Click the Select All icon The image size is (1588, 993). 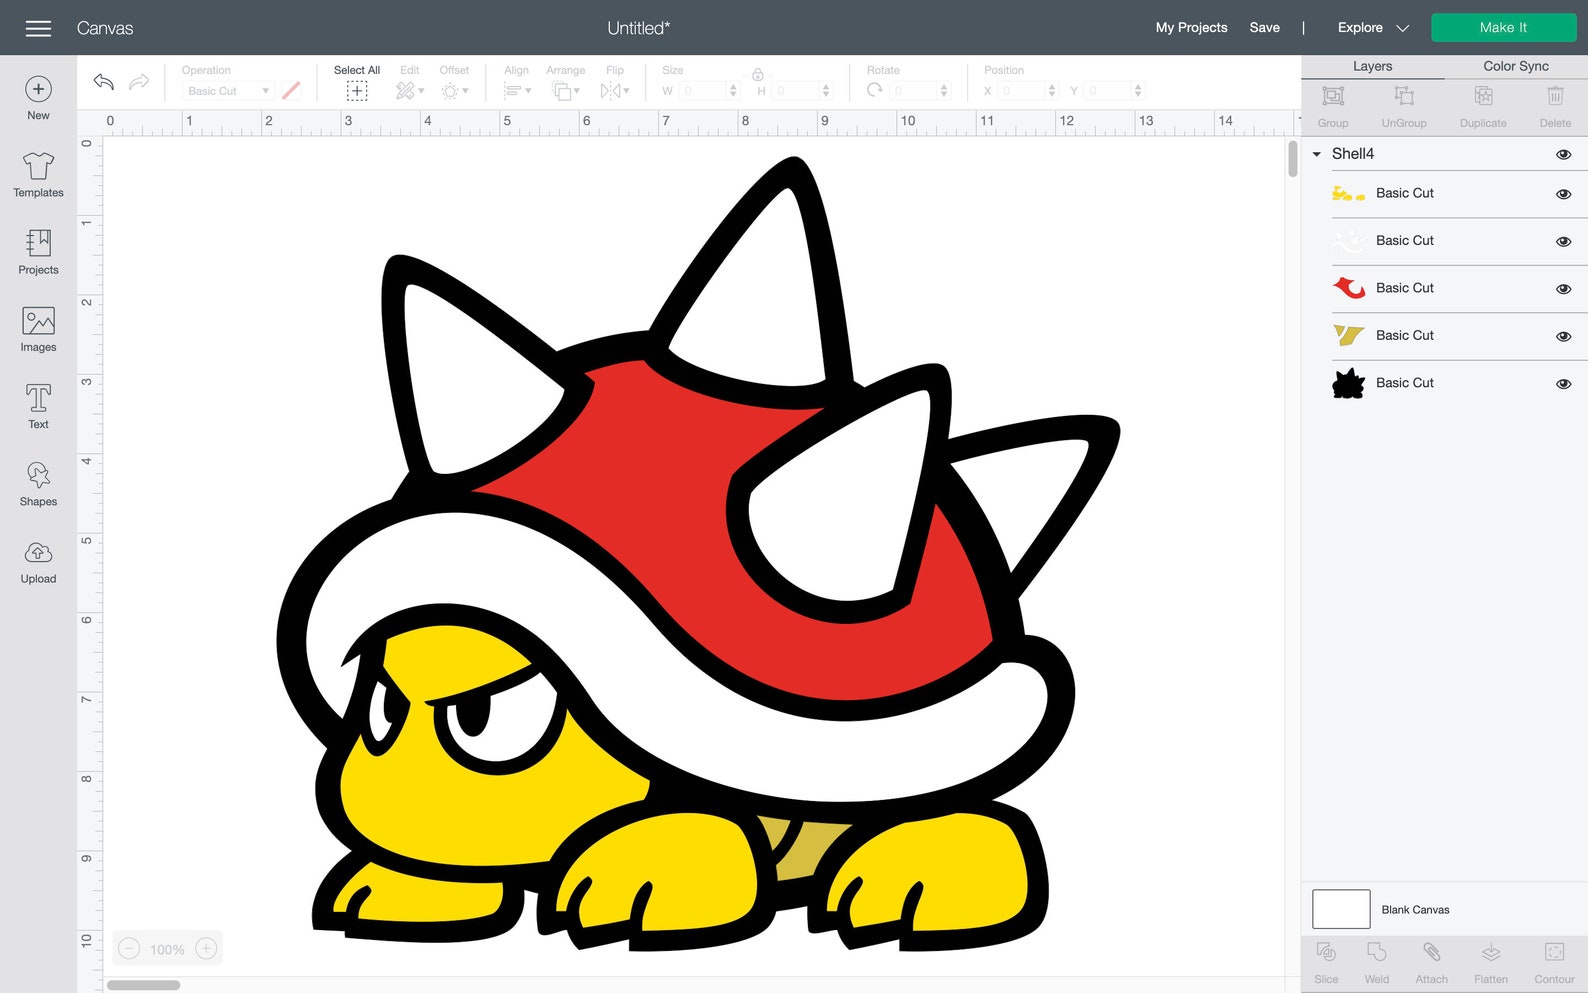click(357, 91)
